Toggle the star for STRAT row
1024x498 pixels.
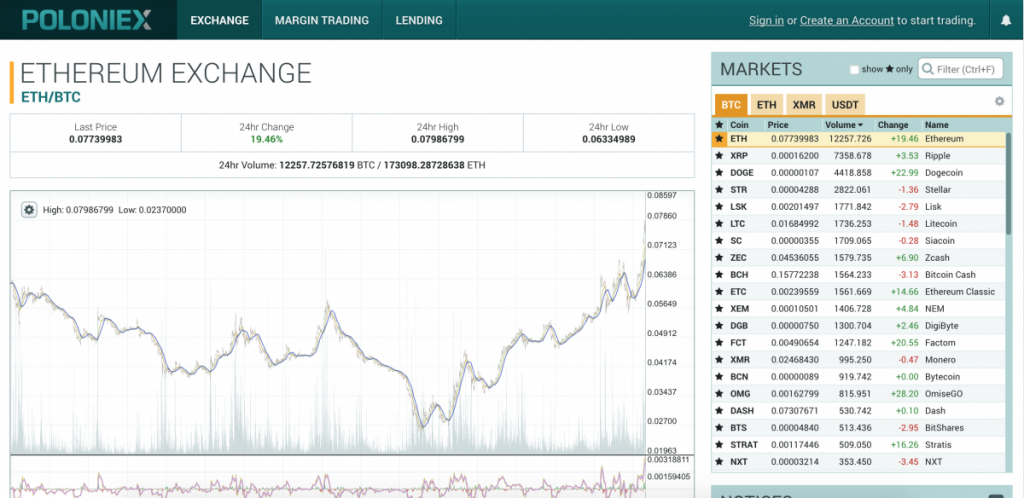tap(719, 444)
